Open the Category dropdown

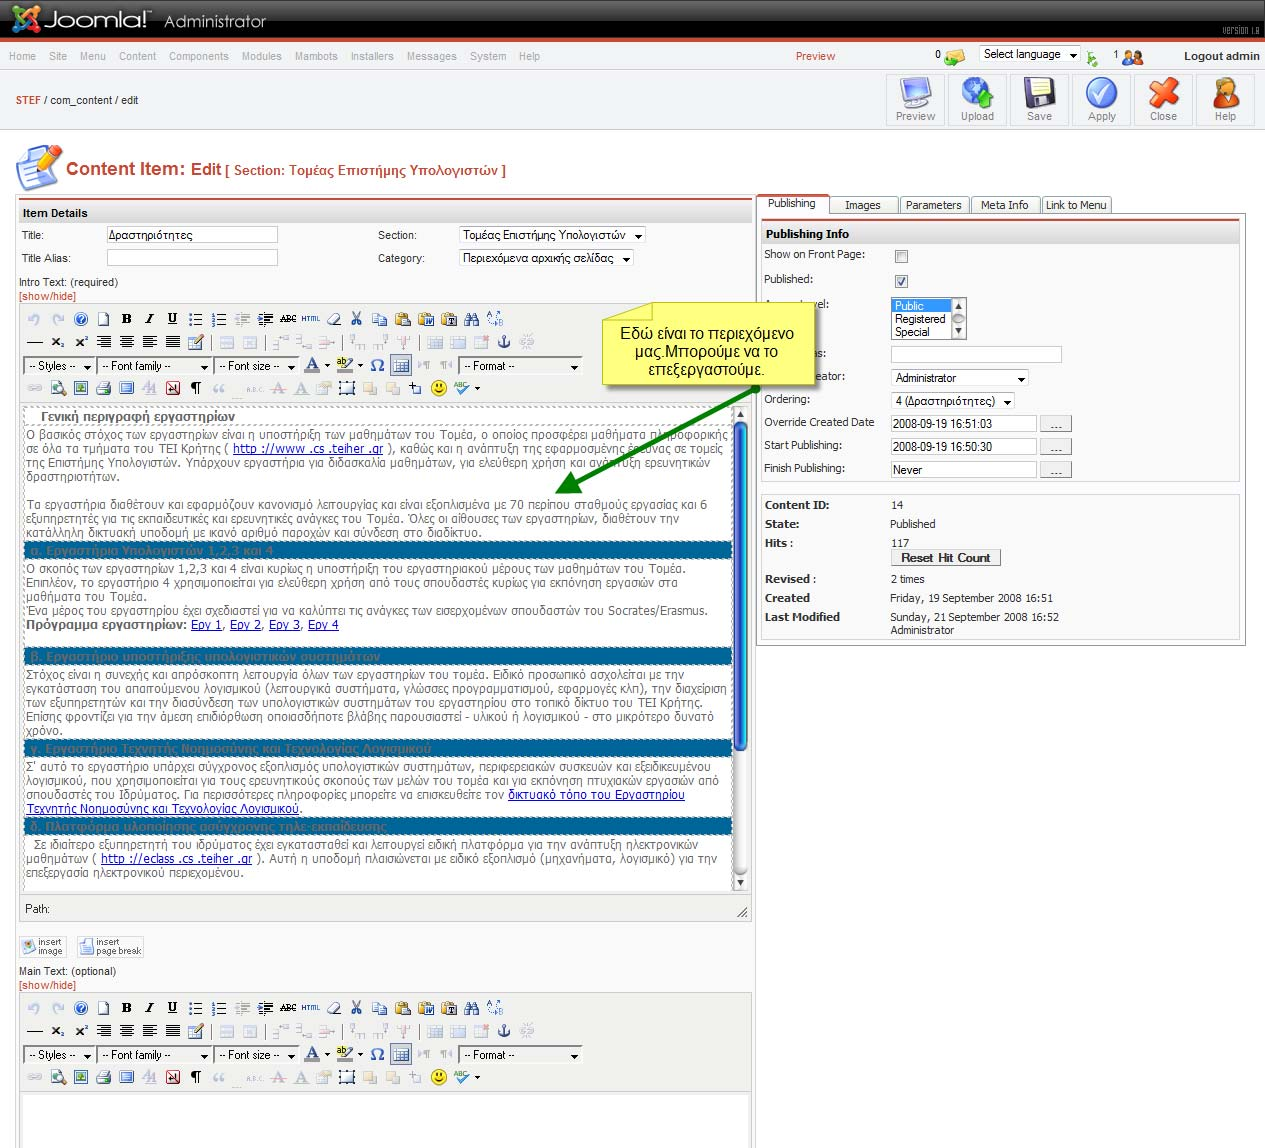coord(546,258)
